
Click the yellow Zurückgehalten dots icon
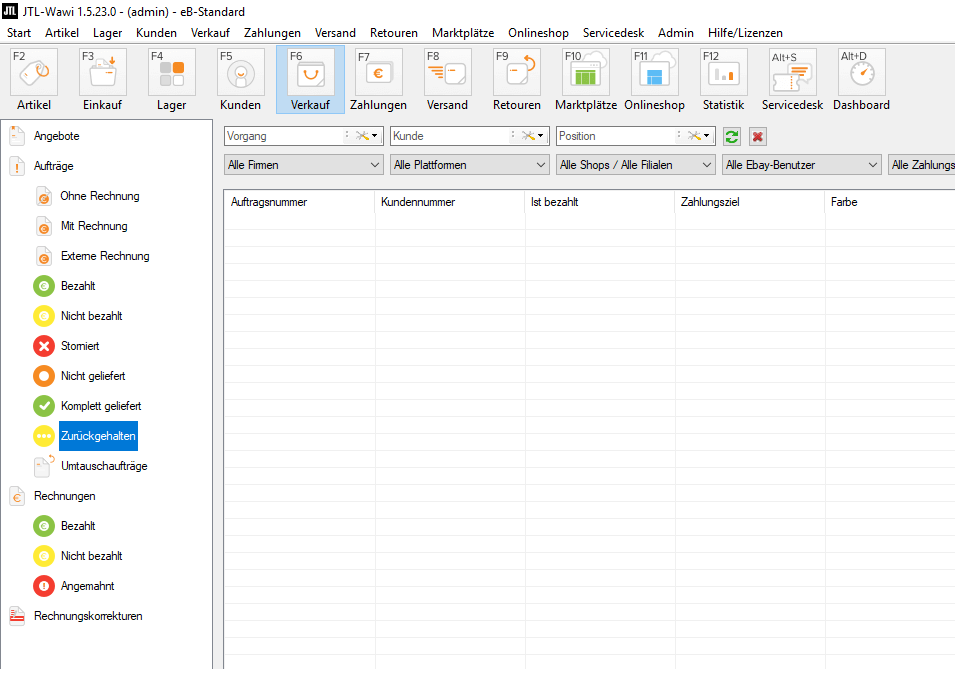pyautogui.click(x=44, y=436)
